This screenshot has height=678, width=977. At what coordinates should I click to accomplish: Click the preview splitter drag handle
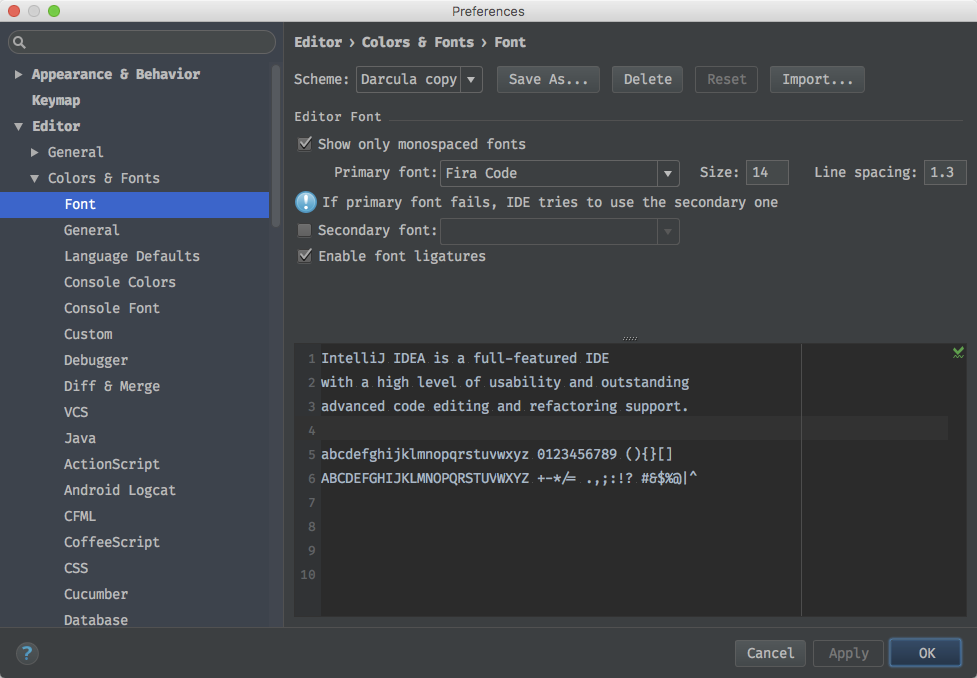coord(630,338)
